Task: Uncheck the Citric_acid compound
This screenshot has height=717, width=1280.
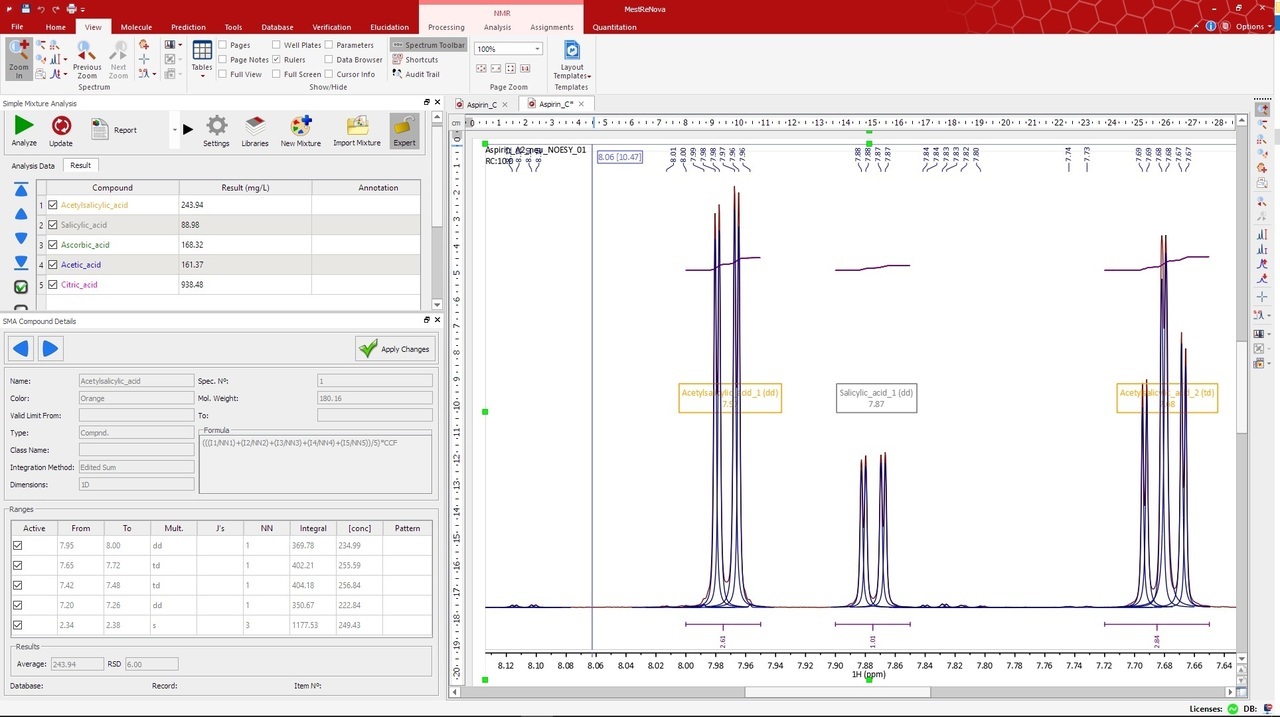Action: 53,285
